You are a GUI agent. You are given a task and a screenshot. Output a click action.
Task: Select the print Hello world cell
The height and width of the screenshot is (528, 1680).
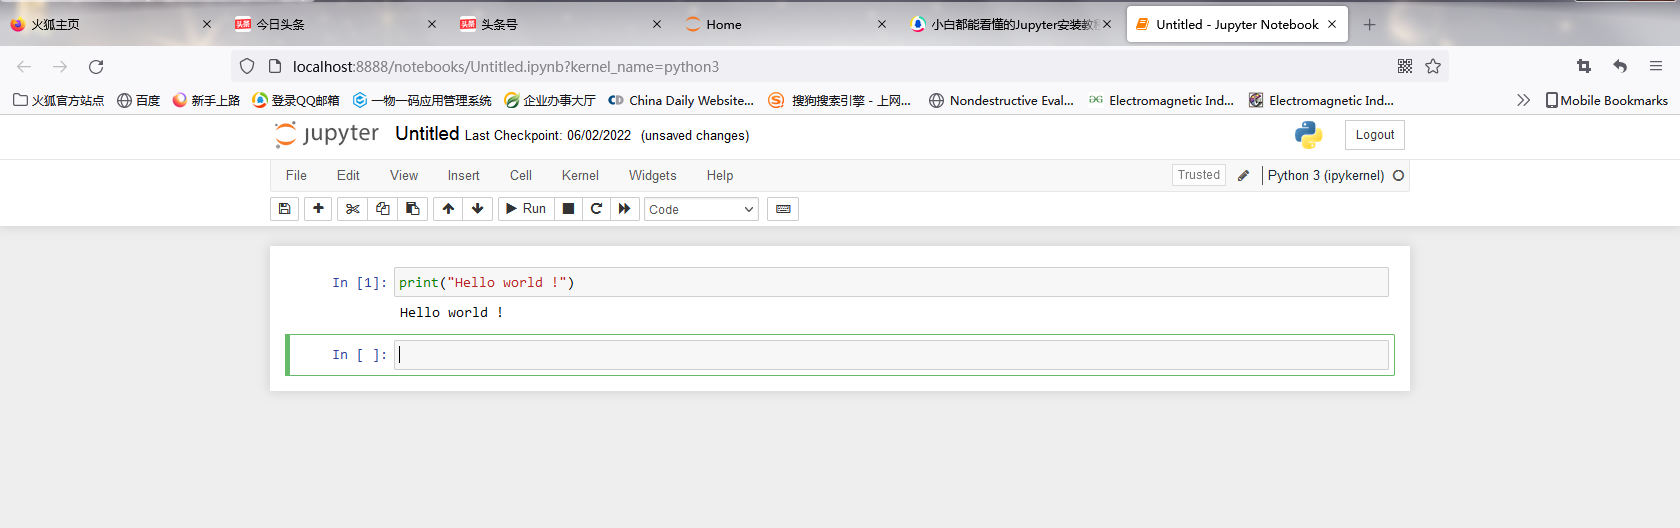pos(891,282)
